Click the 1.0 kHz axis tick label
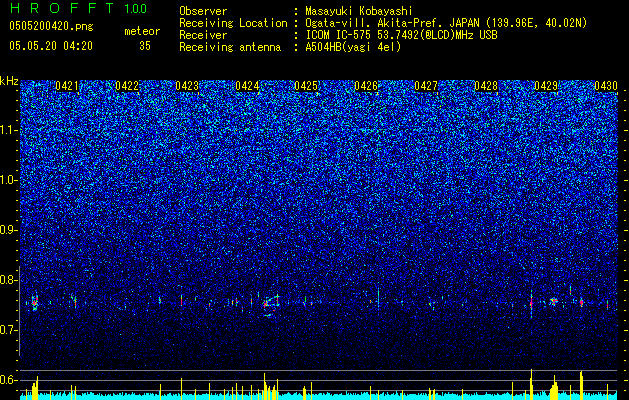629x400 pixels. click(9, 180)
